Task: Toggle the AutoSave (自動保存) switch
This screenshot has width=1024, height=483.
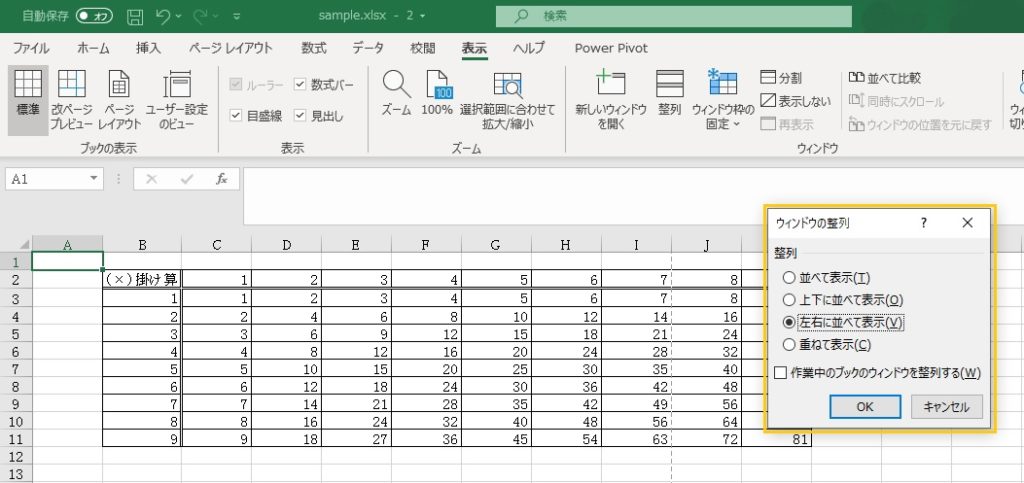Action: (95, 16)
